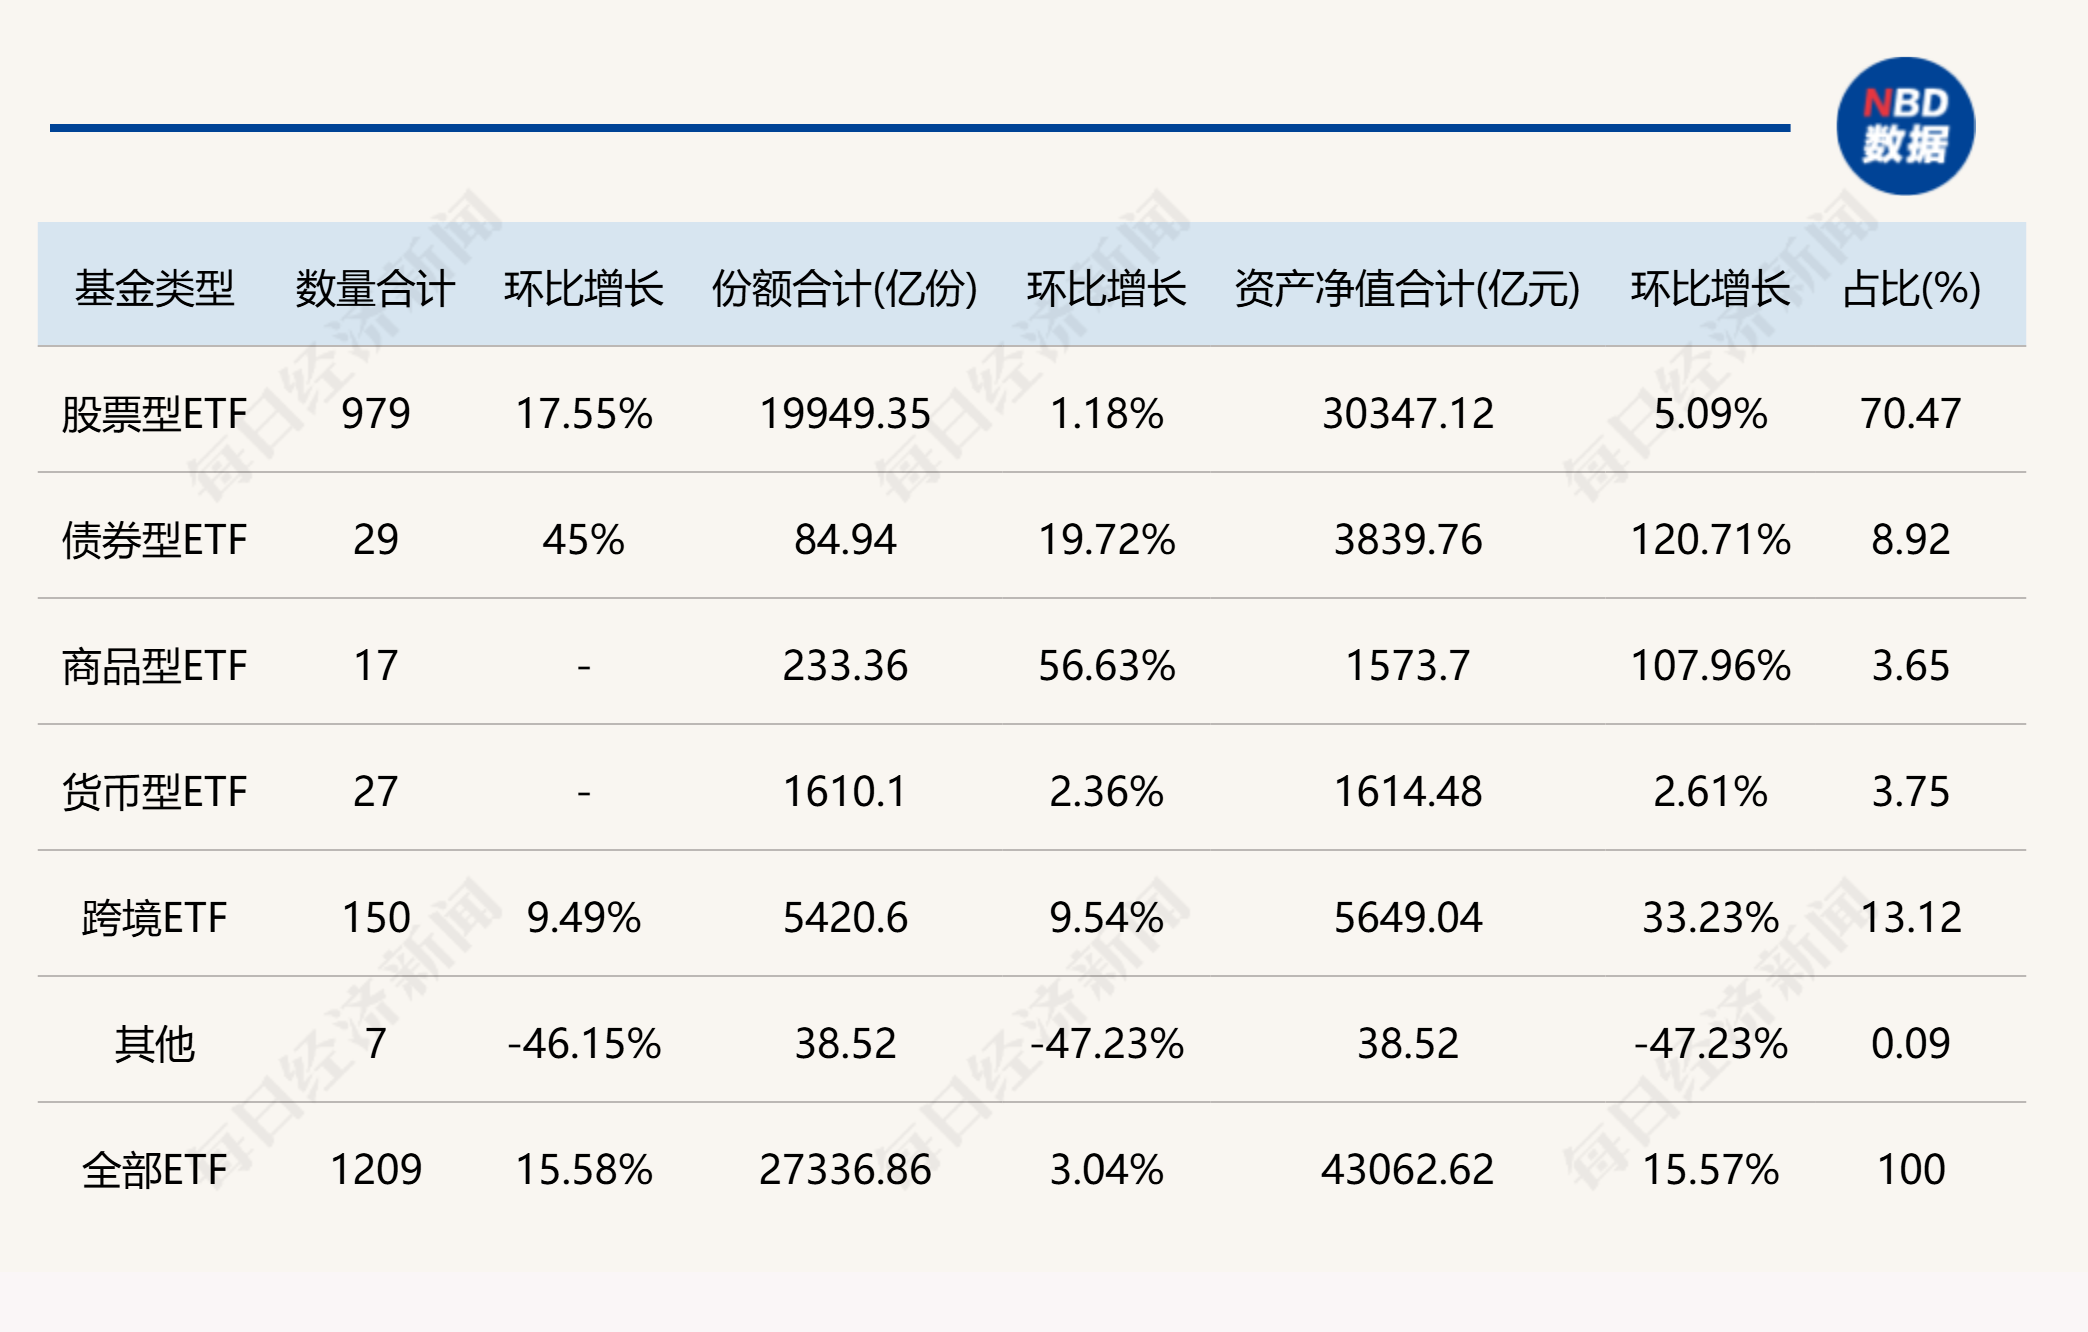Click the 120.71% growth cell
Image resolution: width=2088 pixels, height=1332 pixels.
(1710, 540)
